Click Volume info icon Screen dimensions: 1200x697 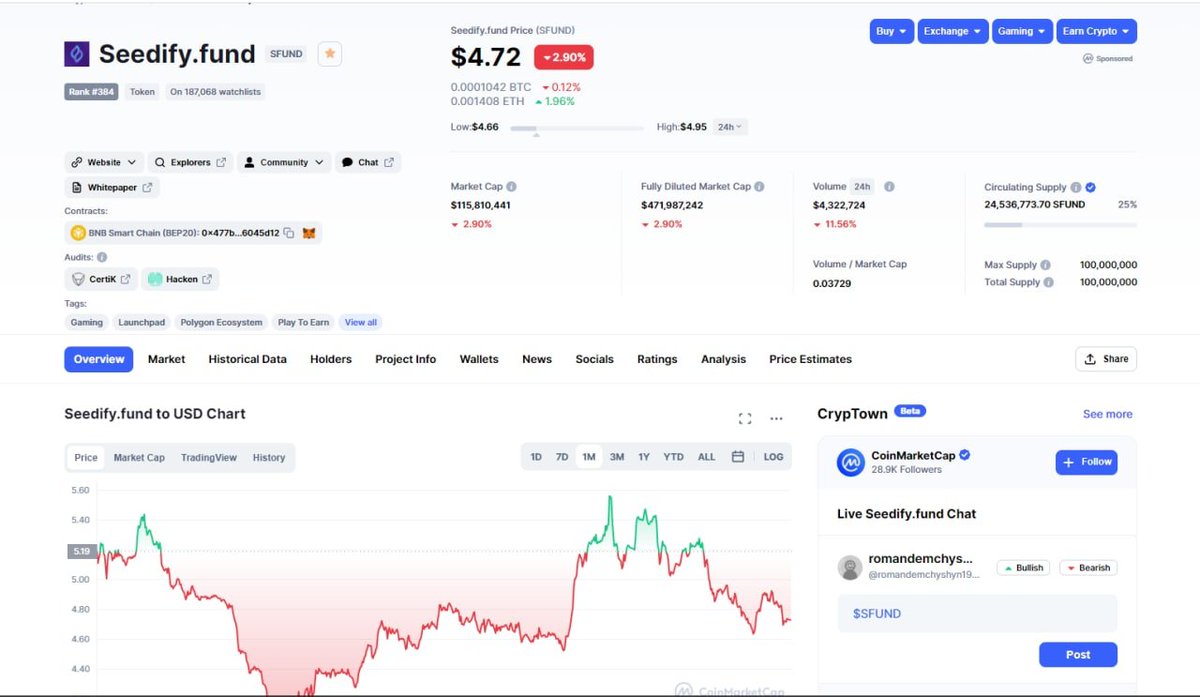click(x=889, y=187)
